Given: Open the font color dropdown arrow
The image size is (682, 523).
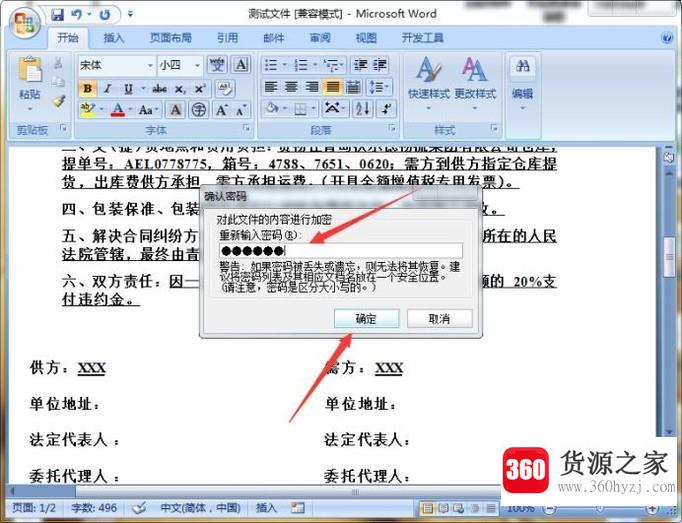Looking at the screenshot, I should click(130, 109).
